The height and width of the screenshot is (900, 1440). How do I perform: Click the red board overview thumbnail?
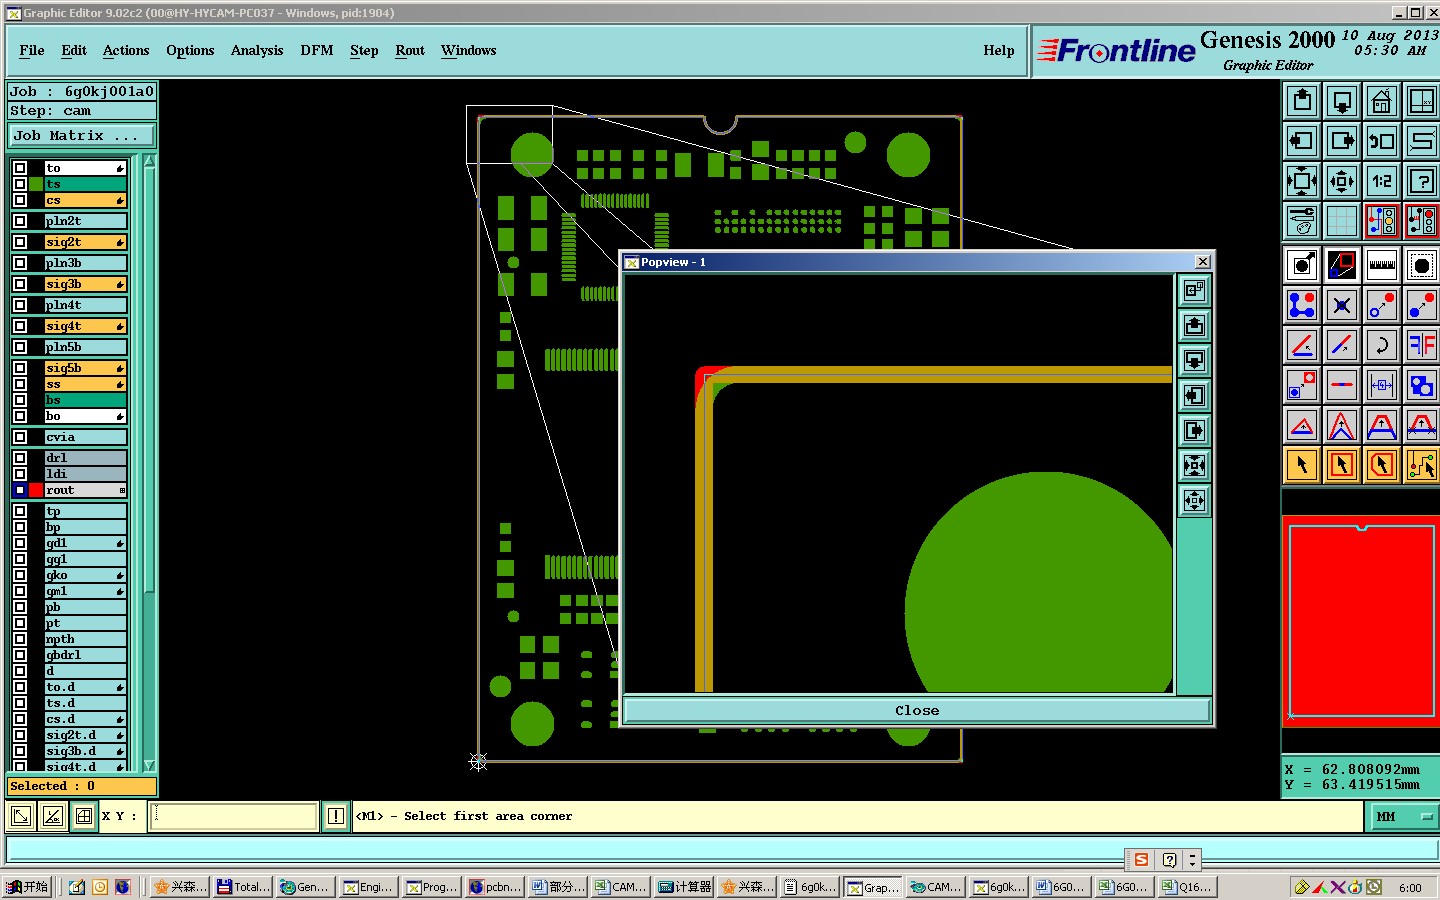pyautogui.click(x=1360, y=620)
